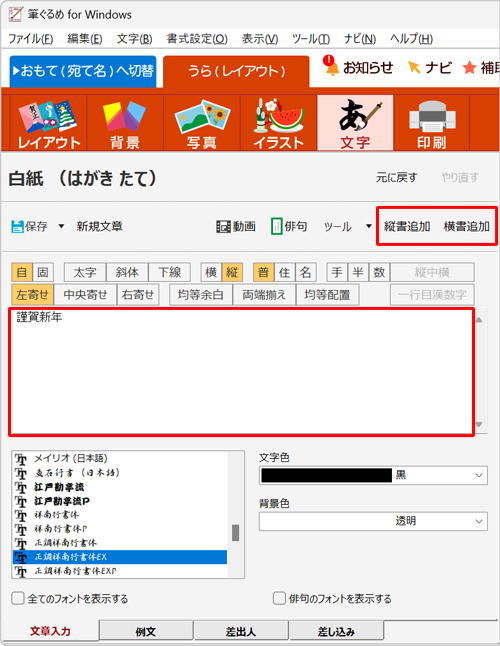Select 名 name text type
The image size is (500, 646).
pyautogui.click(x=306, y=272)
